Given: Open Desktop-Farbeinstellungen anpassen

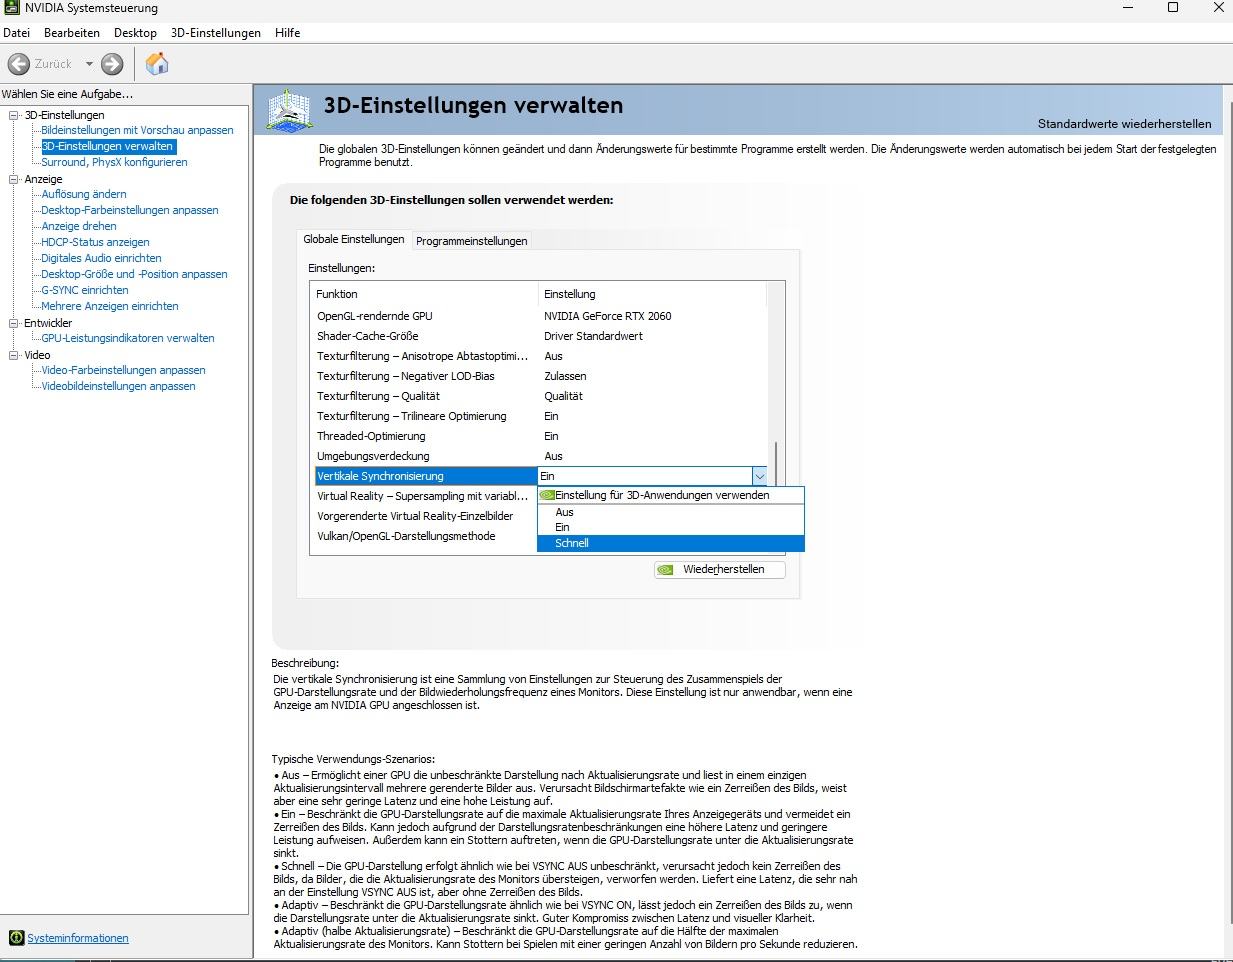Looking at the screenshot, I should tap(130, 210).
